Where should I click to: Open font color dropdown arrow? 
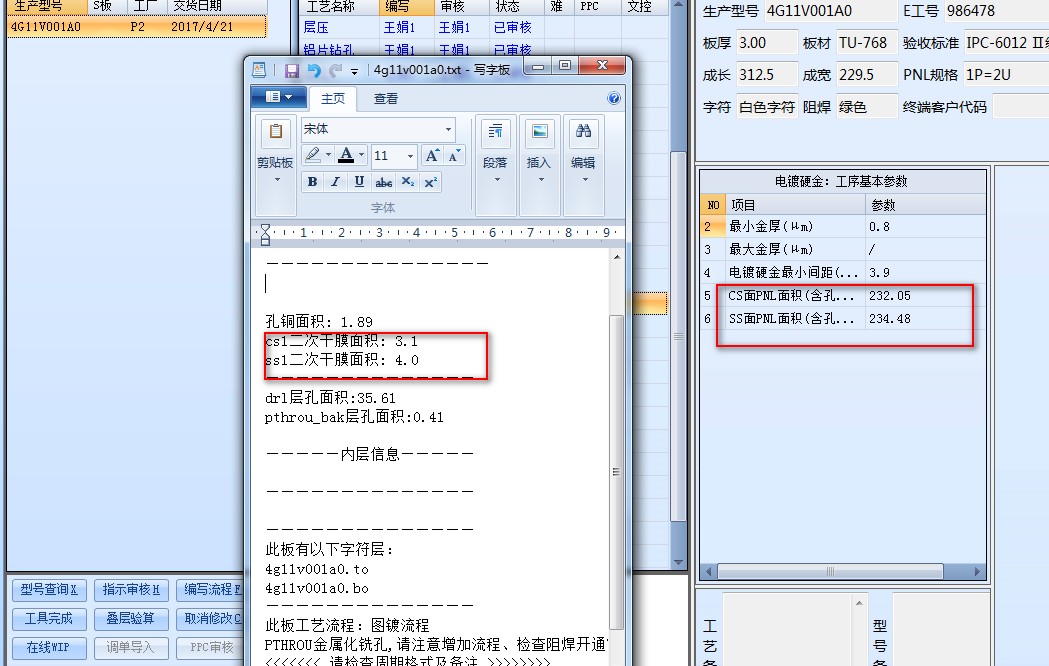[x=361, y=155]
